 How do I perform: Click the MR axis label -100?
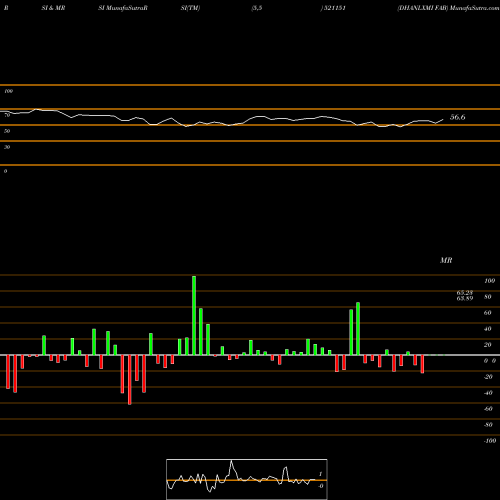click(x=490, y=441)
